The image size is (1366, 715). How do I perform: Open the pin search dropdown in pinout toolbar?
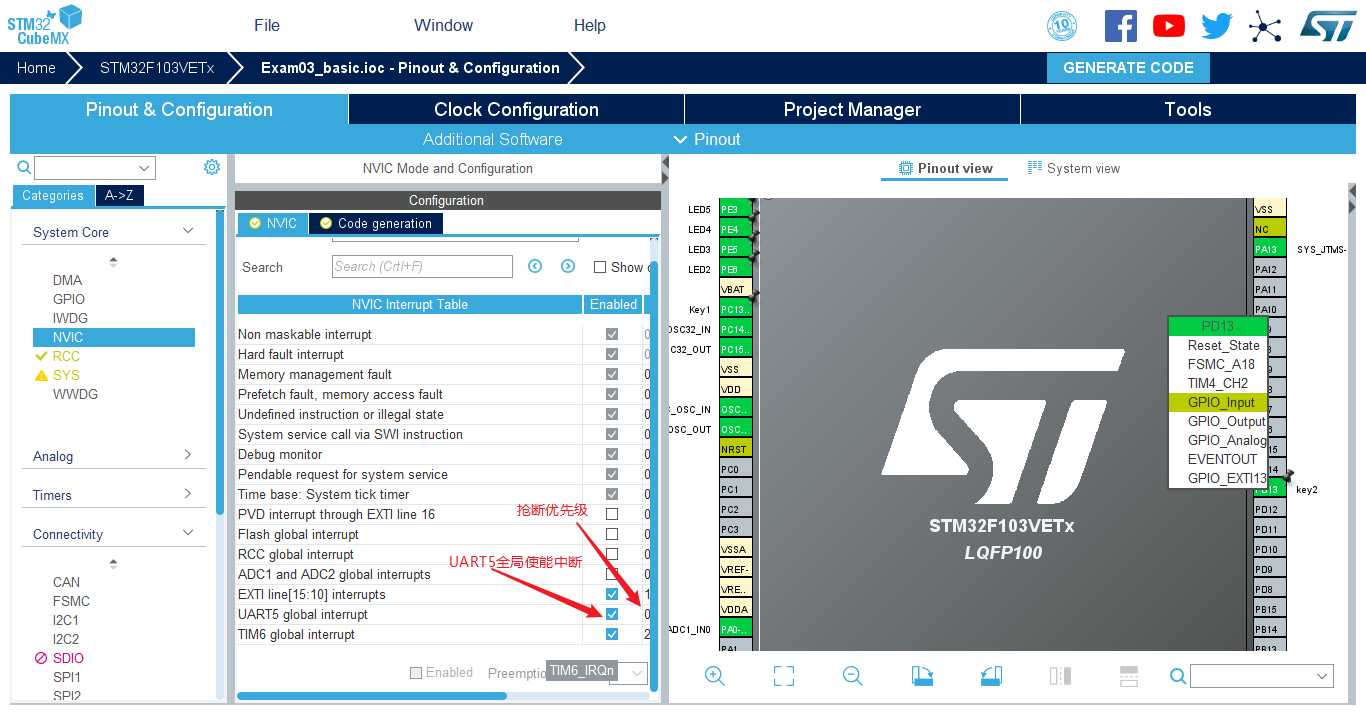(1323, 677)
